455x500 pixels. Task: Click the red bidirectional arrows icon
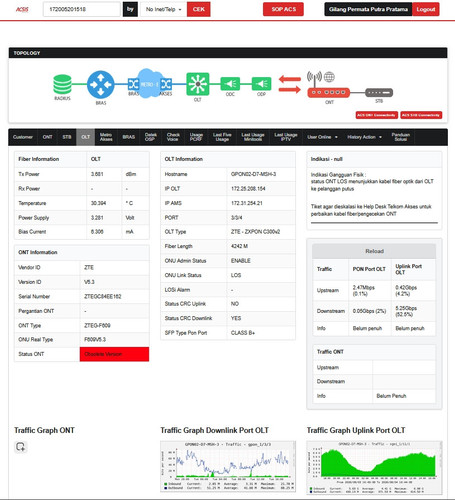point(290,84)
